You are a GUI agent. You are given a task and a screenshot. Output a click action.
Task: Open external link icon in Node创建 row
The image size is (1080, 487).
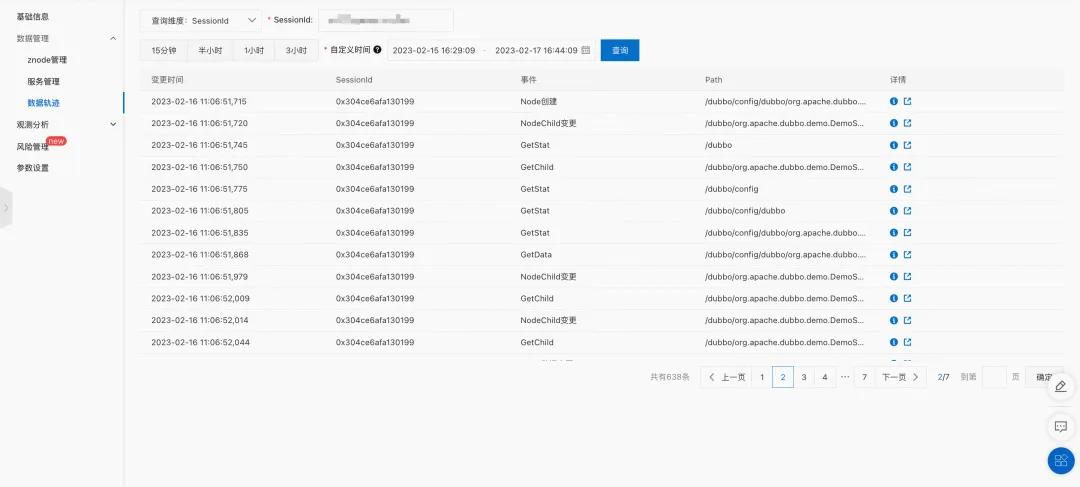[908, 102]
